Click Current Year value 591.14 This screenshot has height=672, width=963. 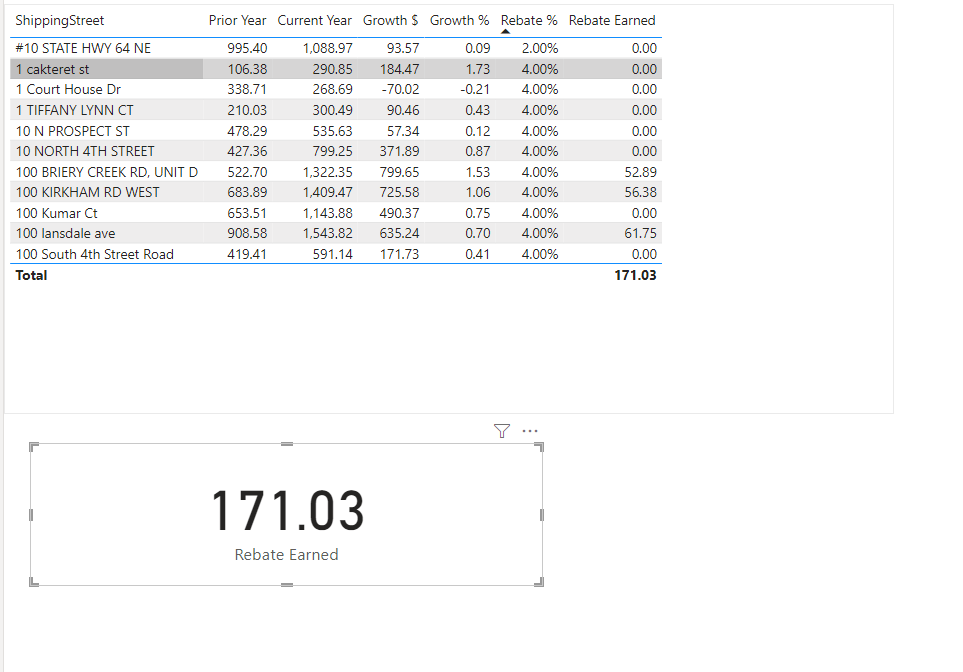(332, 254)
